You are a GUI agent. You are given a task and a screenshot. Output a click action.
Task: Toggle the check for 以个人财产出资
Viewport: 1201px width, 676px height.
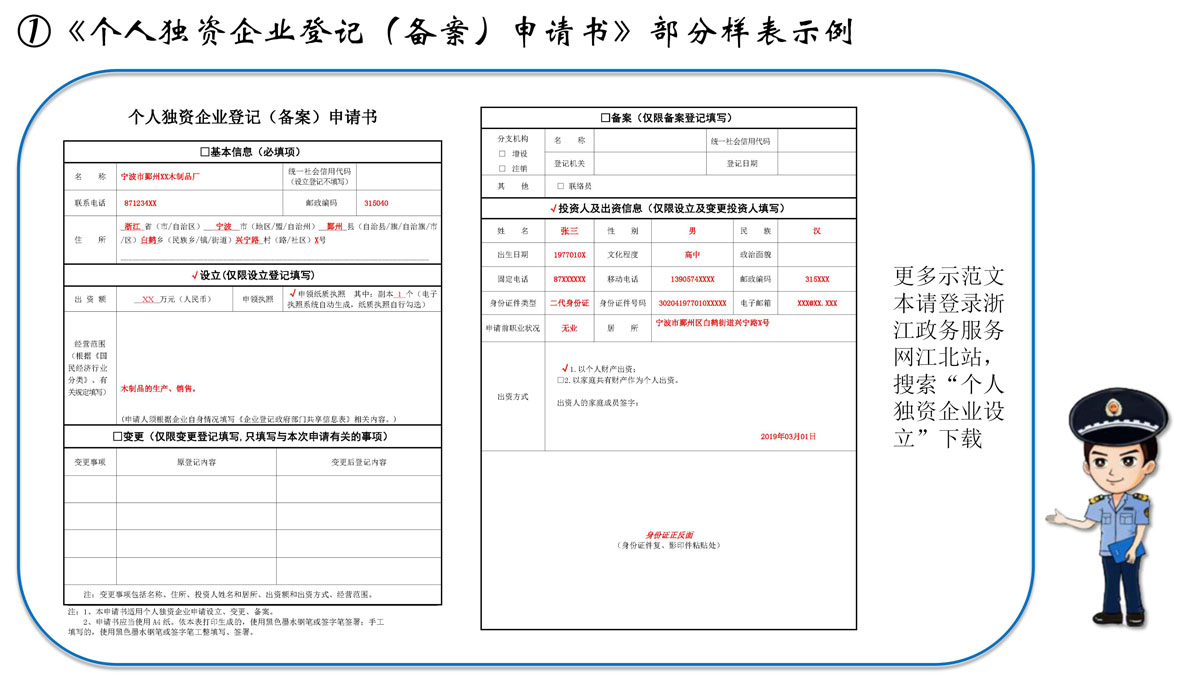click(x=565, y=369)
